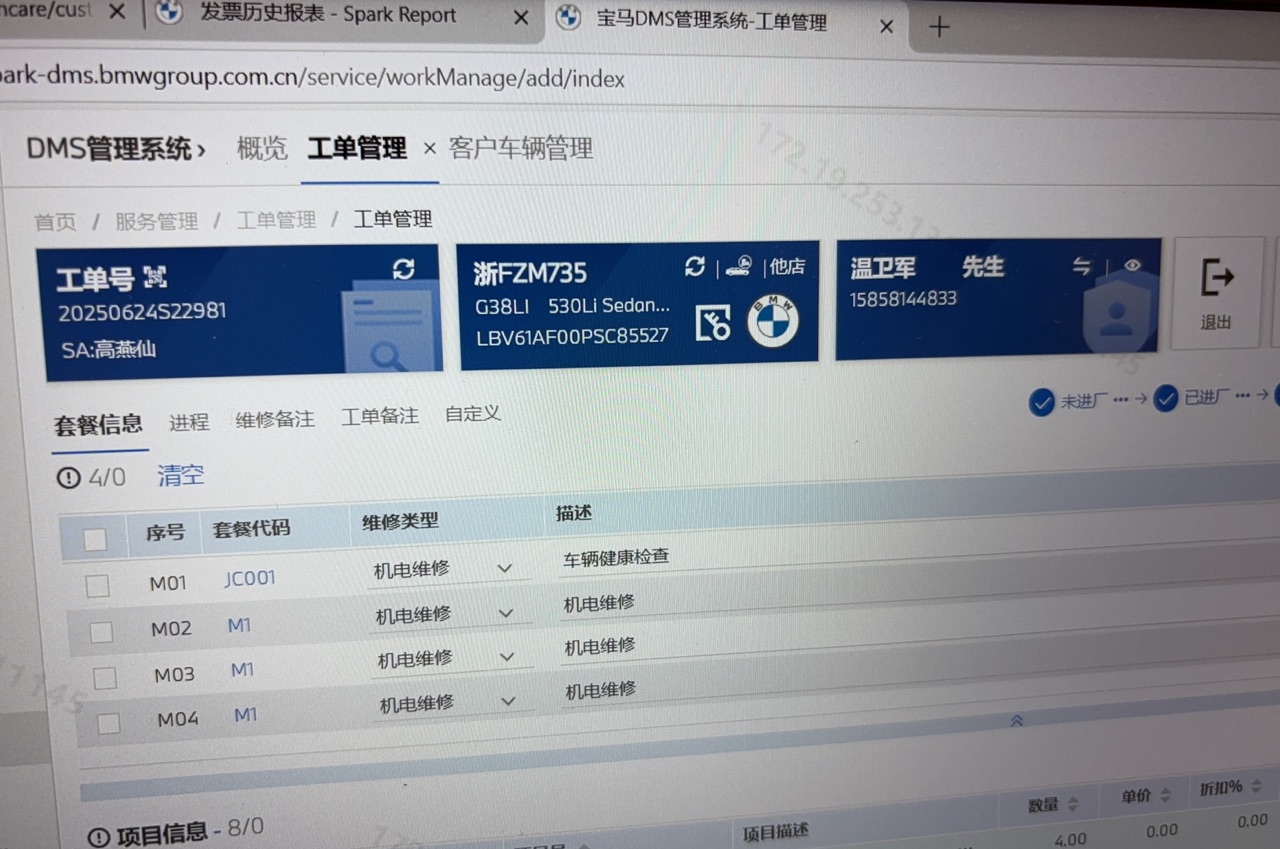Switch to the 概览 module tab

tap(262, 149)
